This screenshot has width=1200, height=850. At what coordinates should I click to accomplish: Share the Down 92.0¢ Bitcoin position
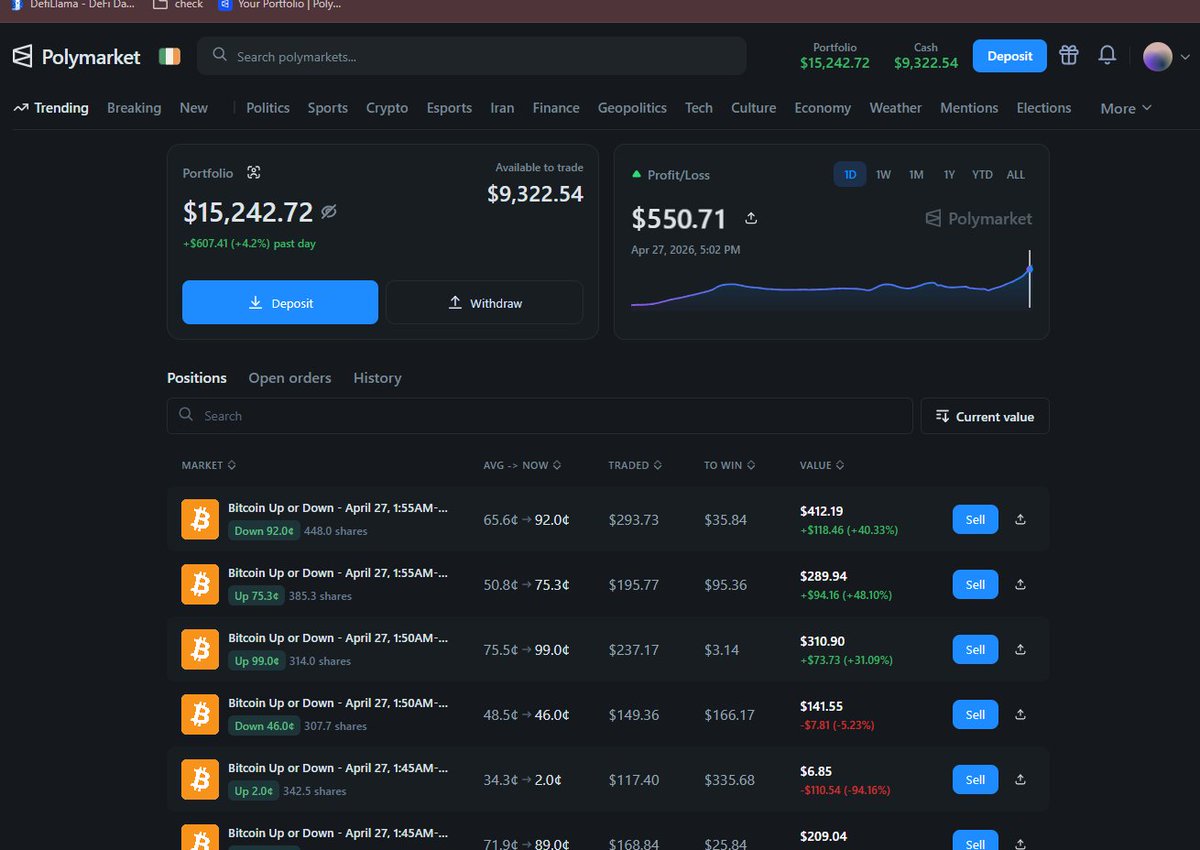[1020, 520]
